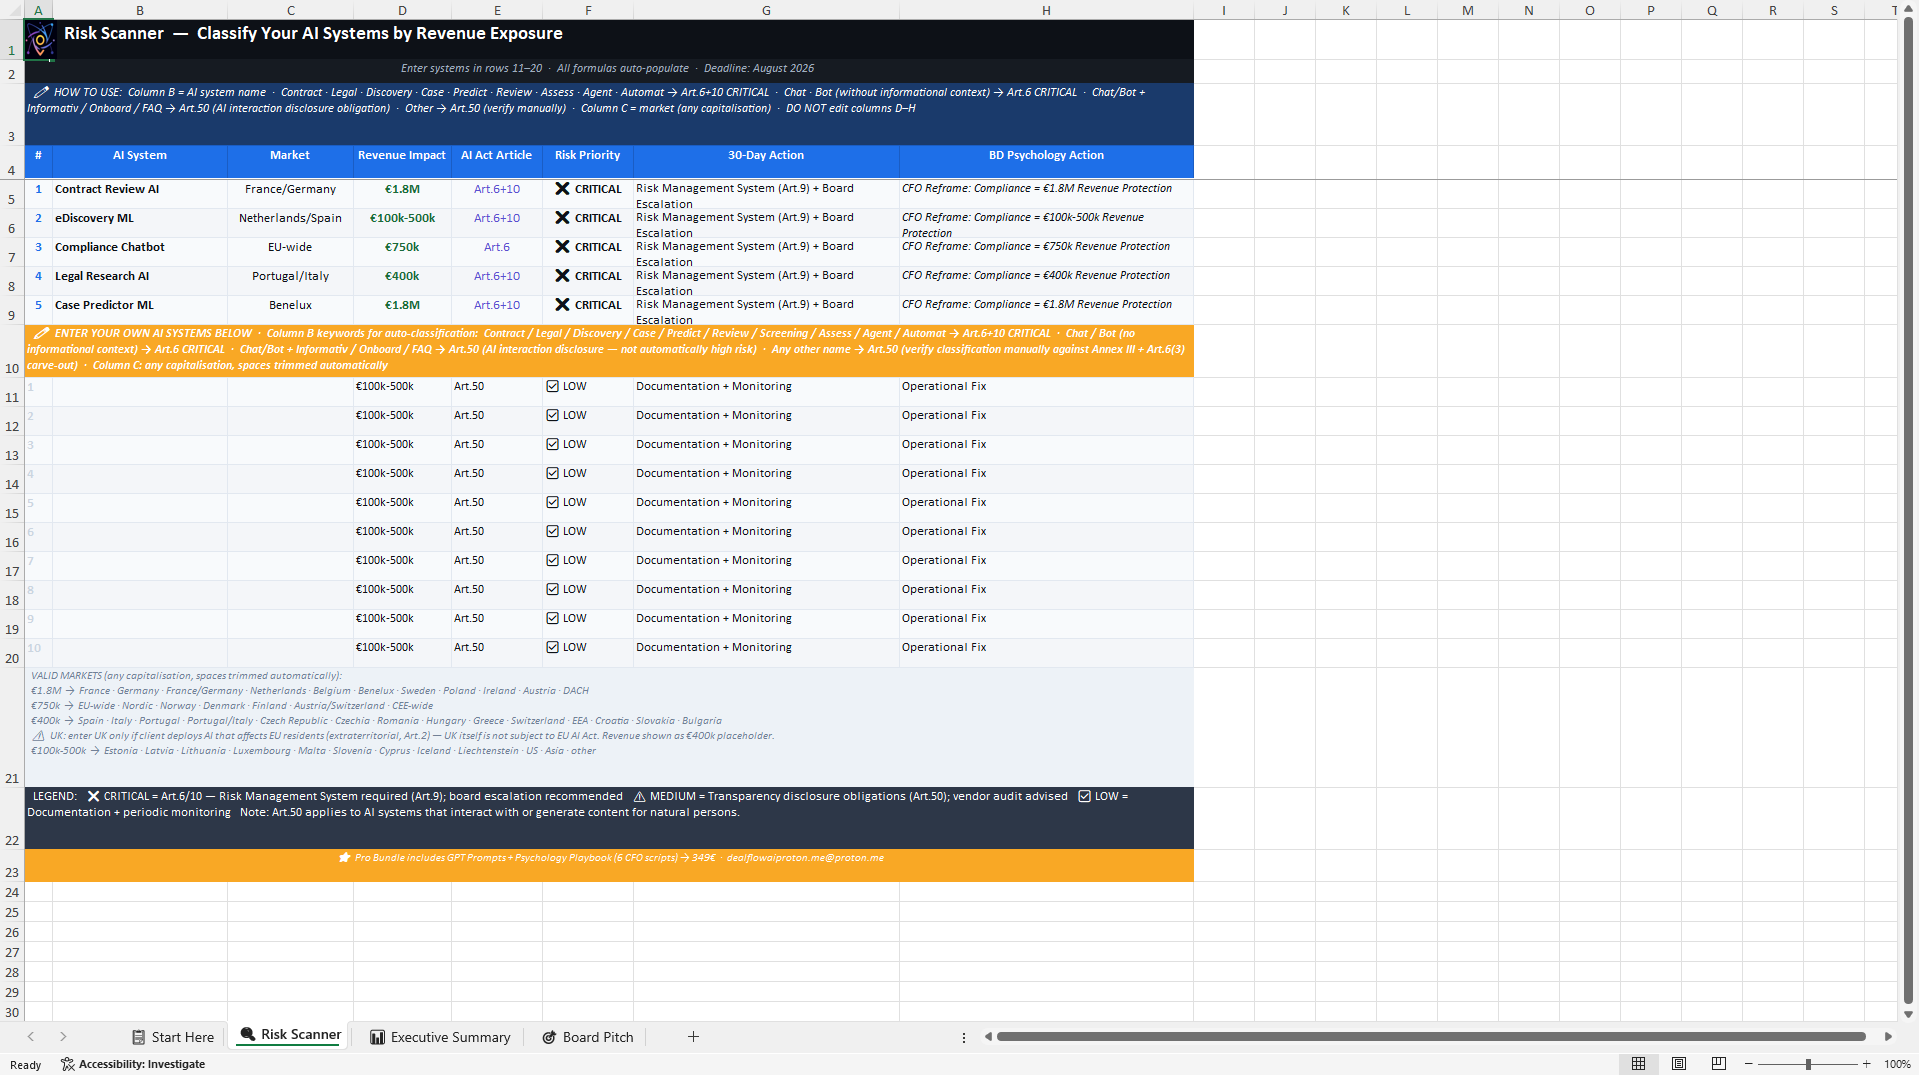Go to previous sheet arrow

(31, 1037)
